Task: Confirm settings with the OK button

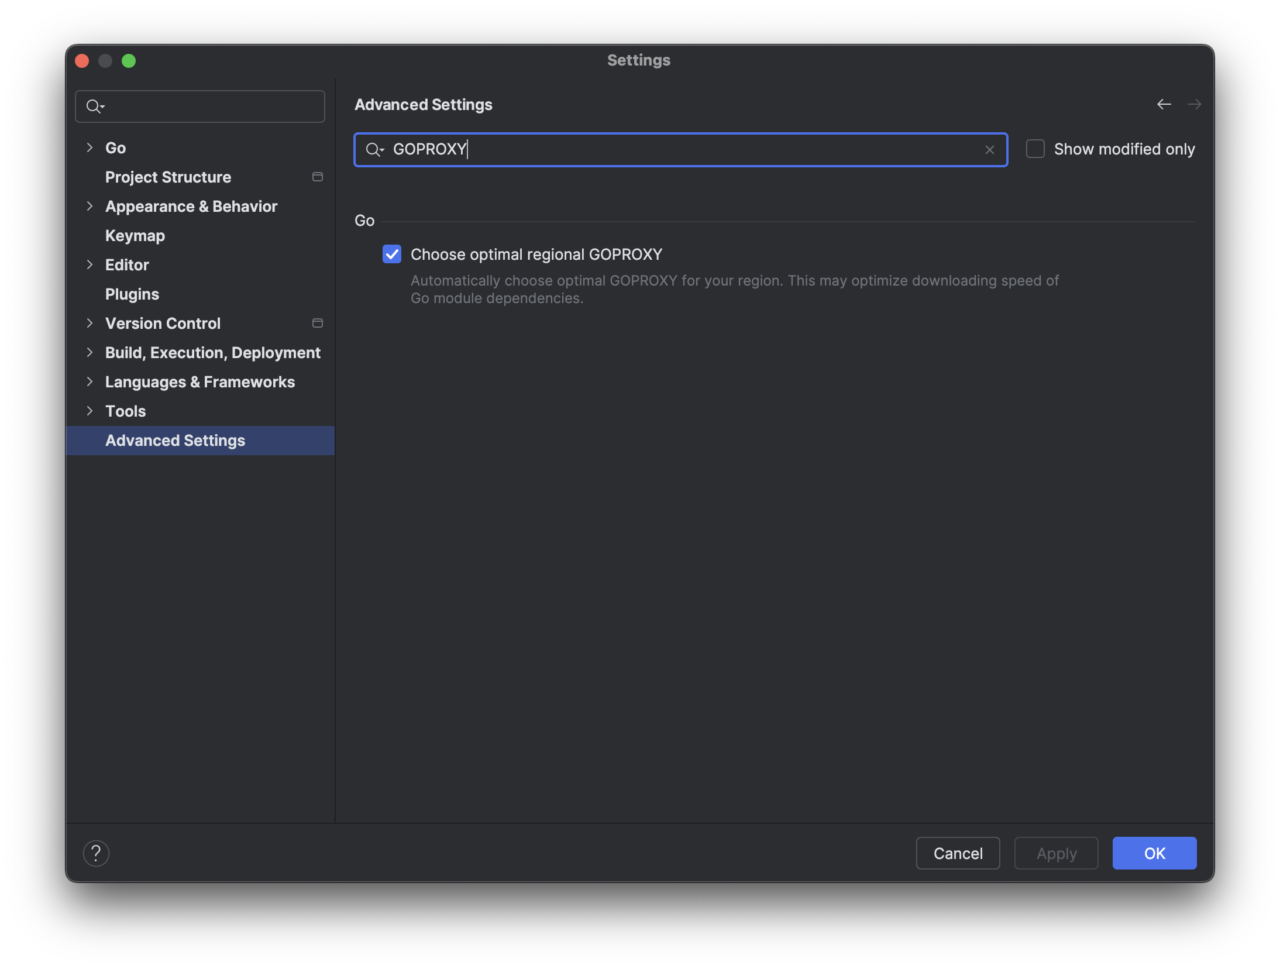Action: click(1155, 853)
